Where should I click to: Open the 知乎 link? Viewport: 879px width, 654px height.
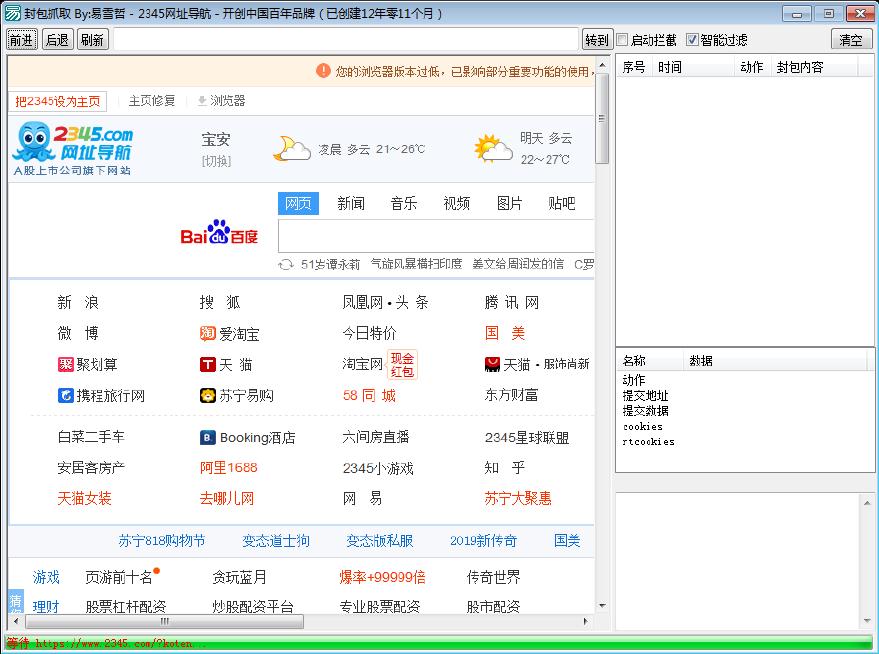(505, 468)
